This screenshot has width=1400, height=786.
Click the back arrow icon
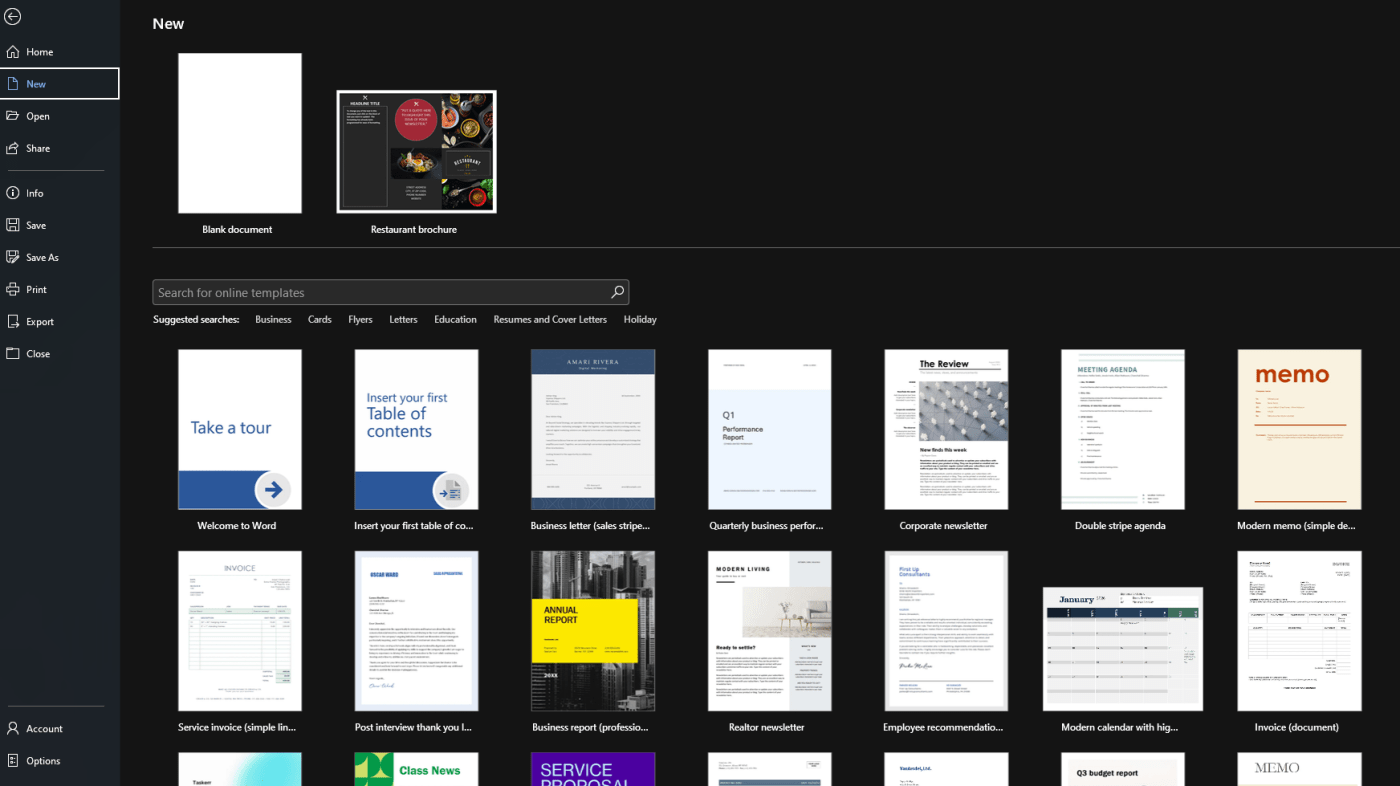13,17
